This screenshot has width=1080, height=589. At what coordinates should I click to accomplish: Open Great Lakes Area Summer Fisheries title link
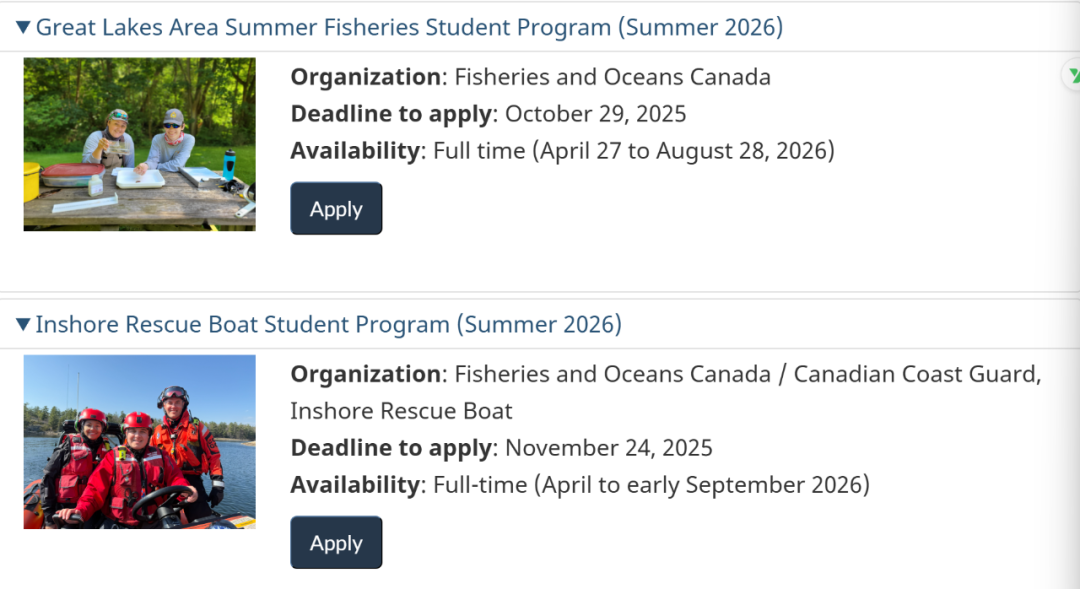click(x=409, y=28)
